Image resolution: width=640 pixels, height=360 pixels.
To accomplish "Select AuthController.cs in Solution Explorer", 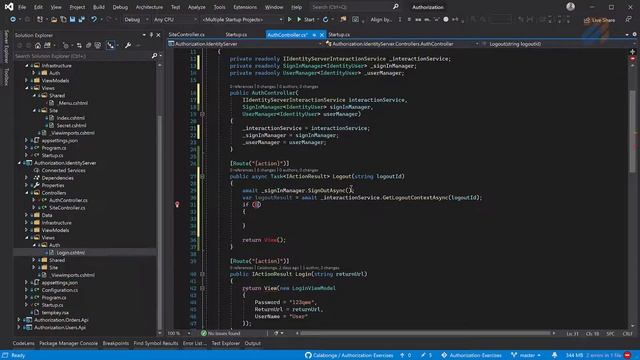I will point(68,200).
